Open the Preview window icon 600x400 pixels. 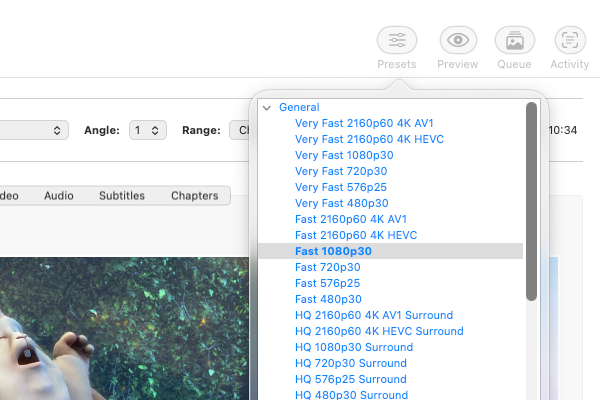coord(458,40)
